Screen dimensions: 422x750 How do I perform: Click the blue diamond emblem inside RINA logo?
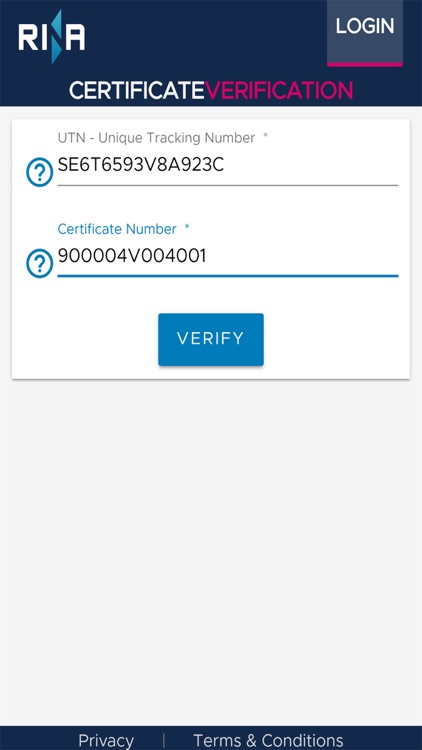click(56, 37)
